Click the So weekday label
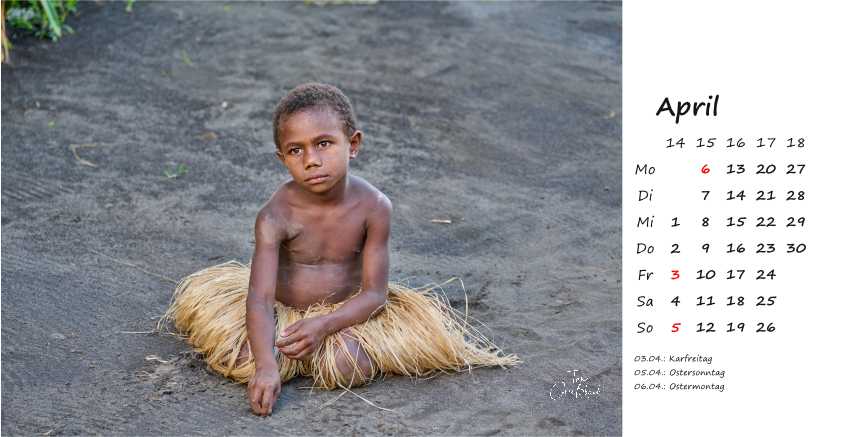Image resolution: width=850 pixels, height=437 pixels. (x=645, y=328)
